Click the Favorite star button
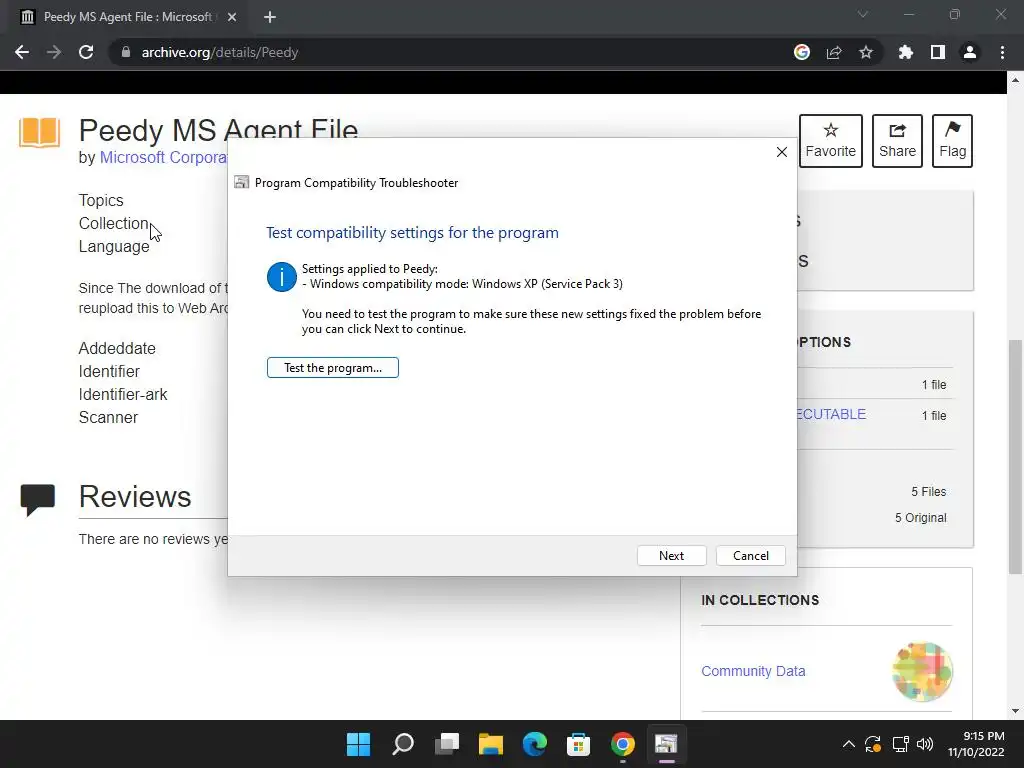The width and height of the screenshot is (1024, 768). [x=831, y=141]
